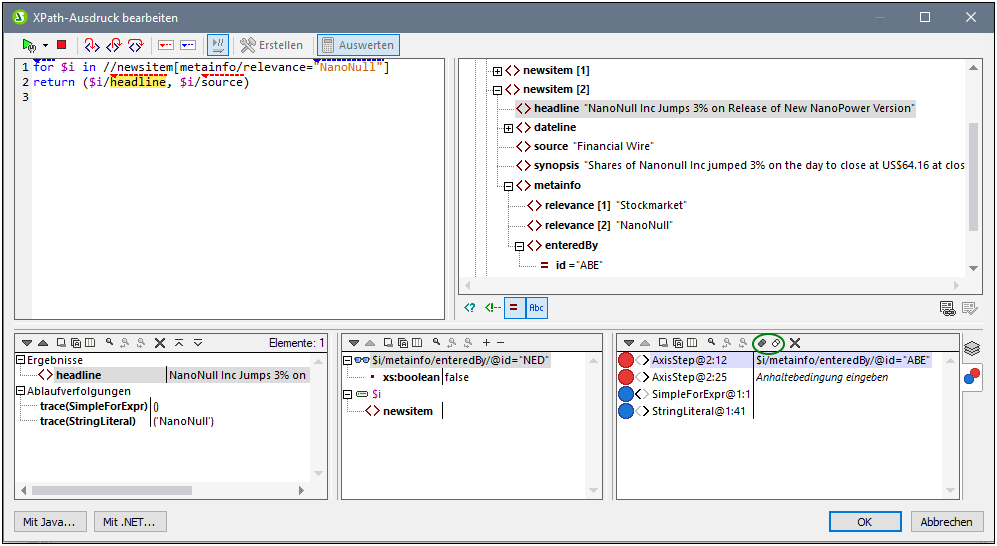Image resolution: width=997 pixels, height=546 pixels.
Task: Delete breakpoints with X icon in breakpoints pane
Action: (795, 343)
